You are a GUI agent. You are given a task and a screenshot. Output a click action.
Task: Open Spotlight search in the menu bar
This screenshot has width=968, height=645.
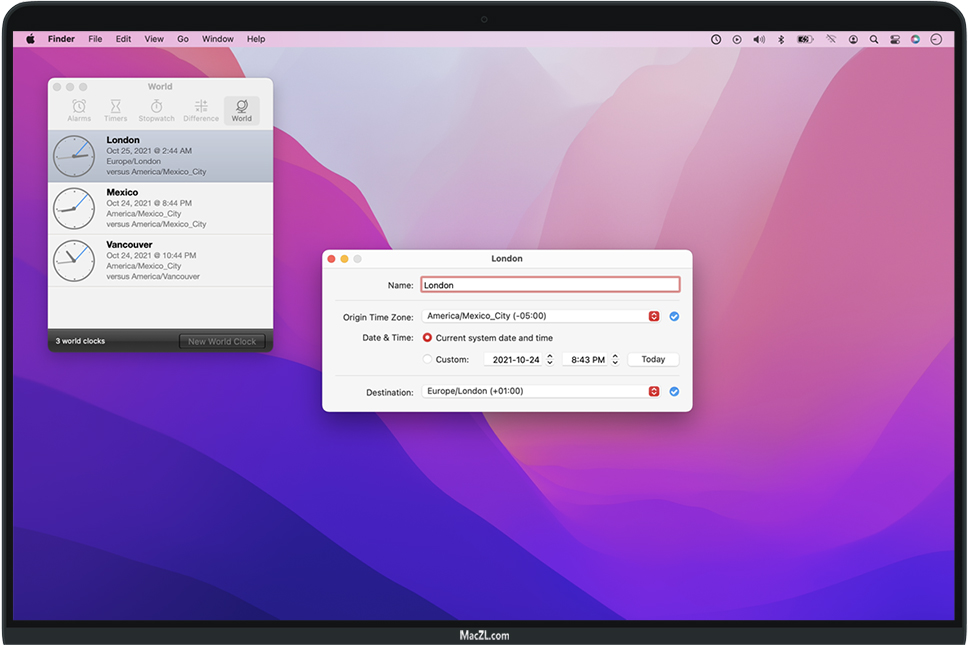click(x=873, y=39)
